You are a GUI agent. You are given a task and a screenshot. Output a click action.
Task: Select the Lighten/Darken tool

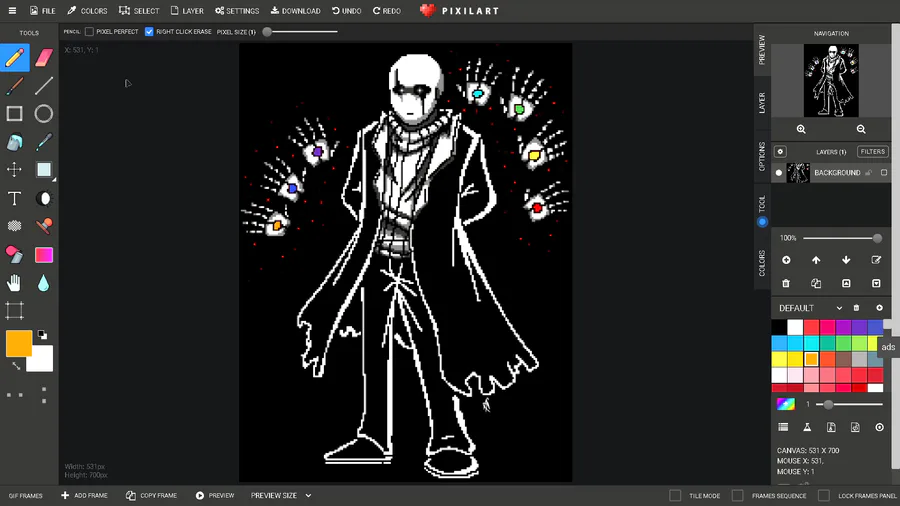point(44,198)
